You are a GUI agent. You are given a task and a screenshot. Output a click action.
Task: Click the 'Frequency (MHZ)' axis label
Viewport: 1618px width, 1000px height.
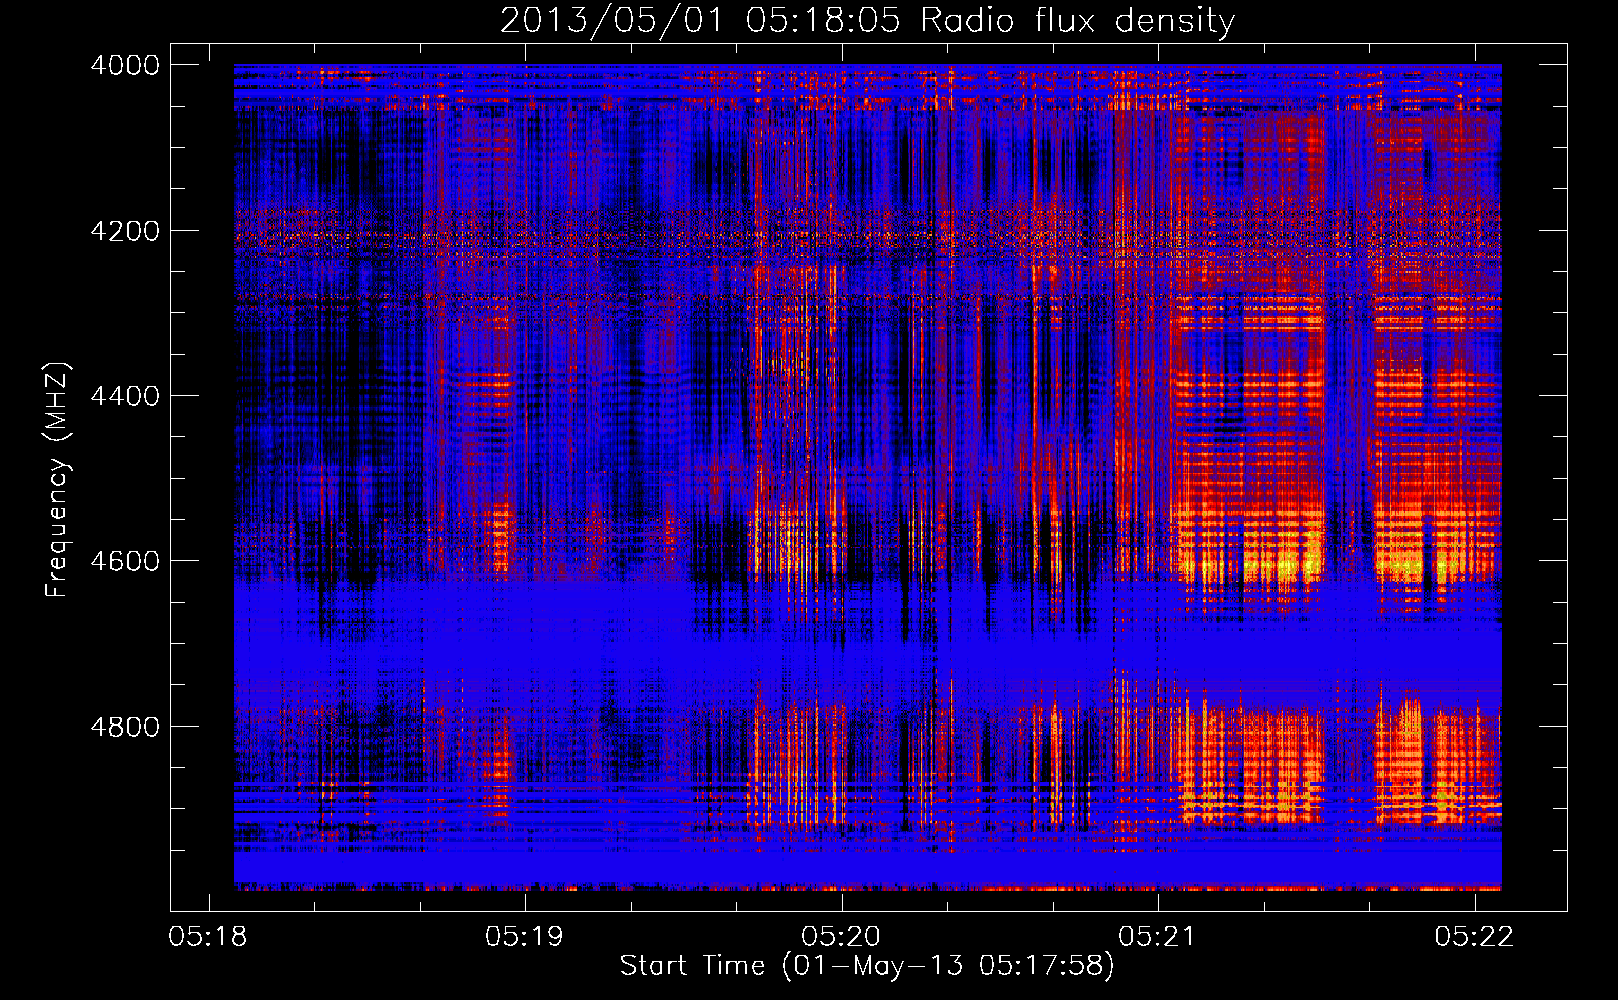(57, 480)
